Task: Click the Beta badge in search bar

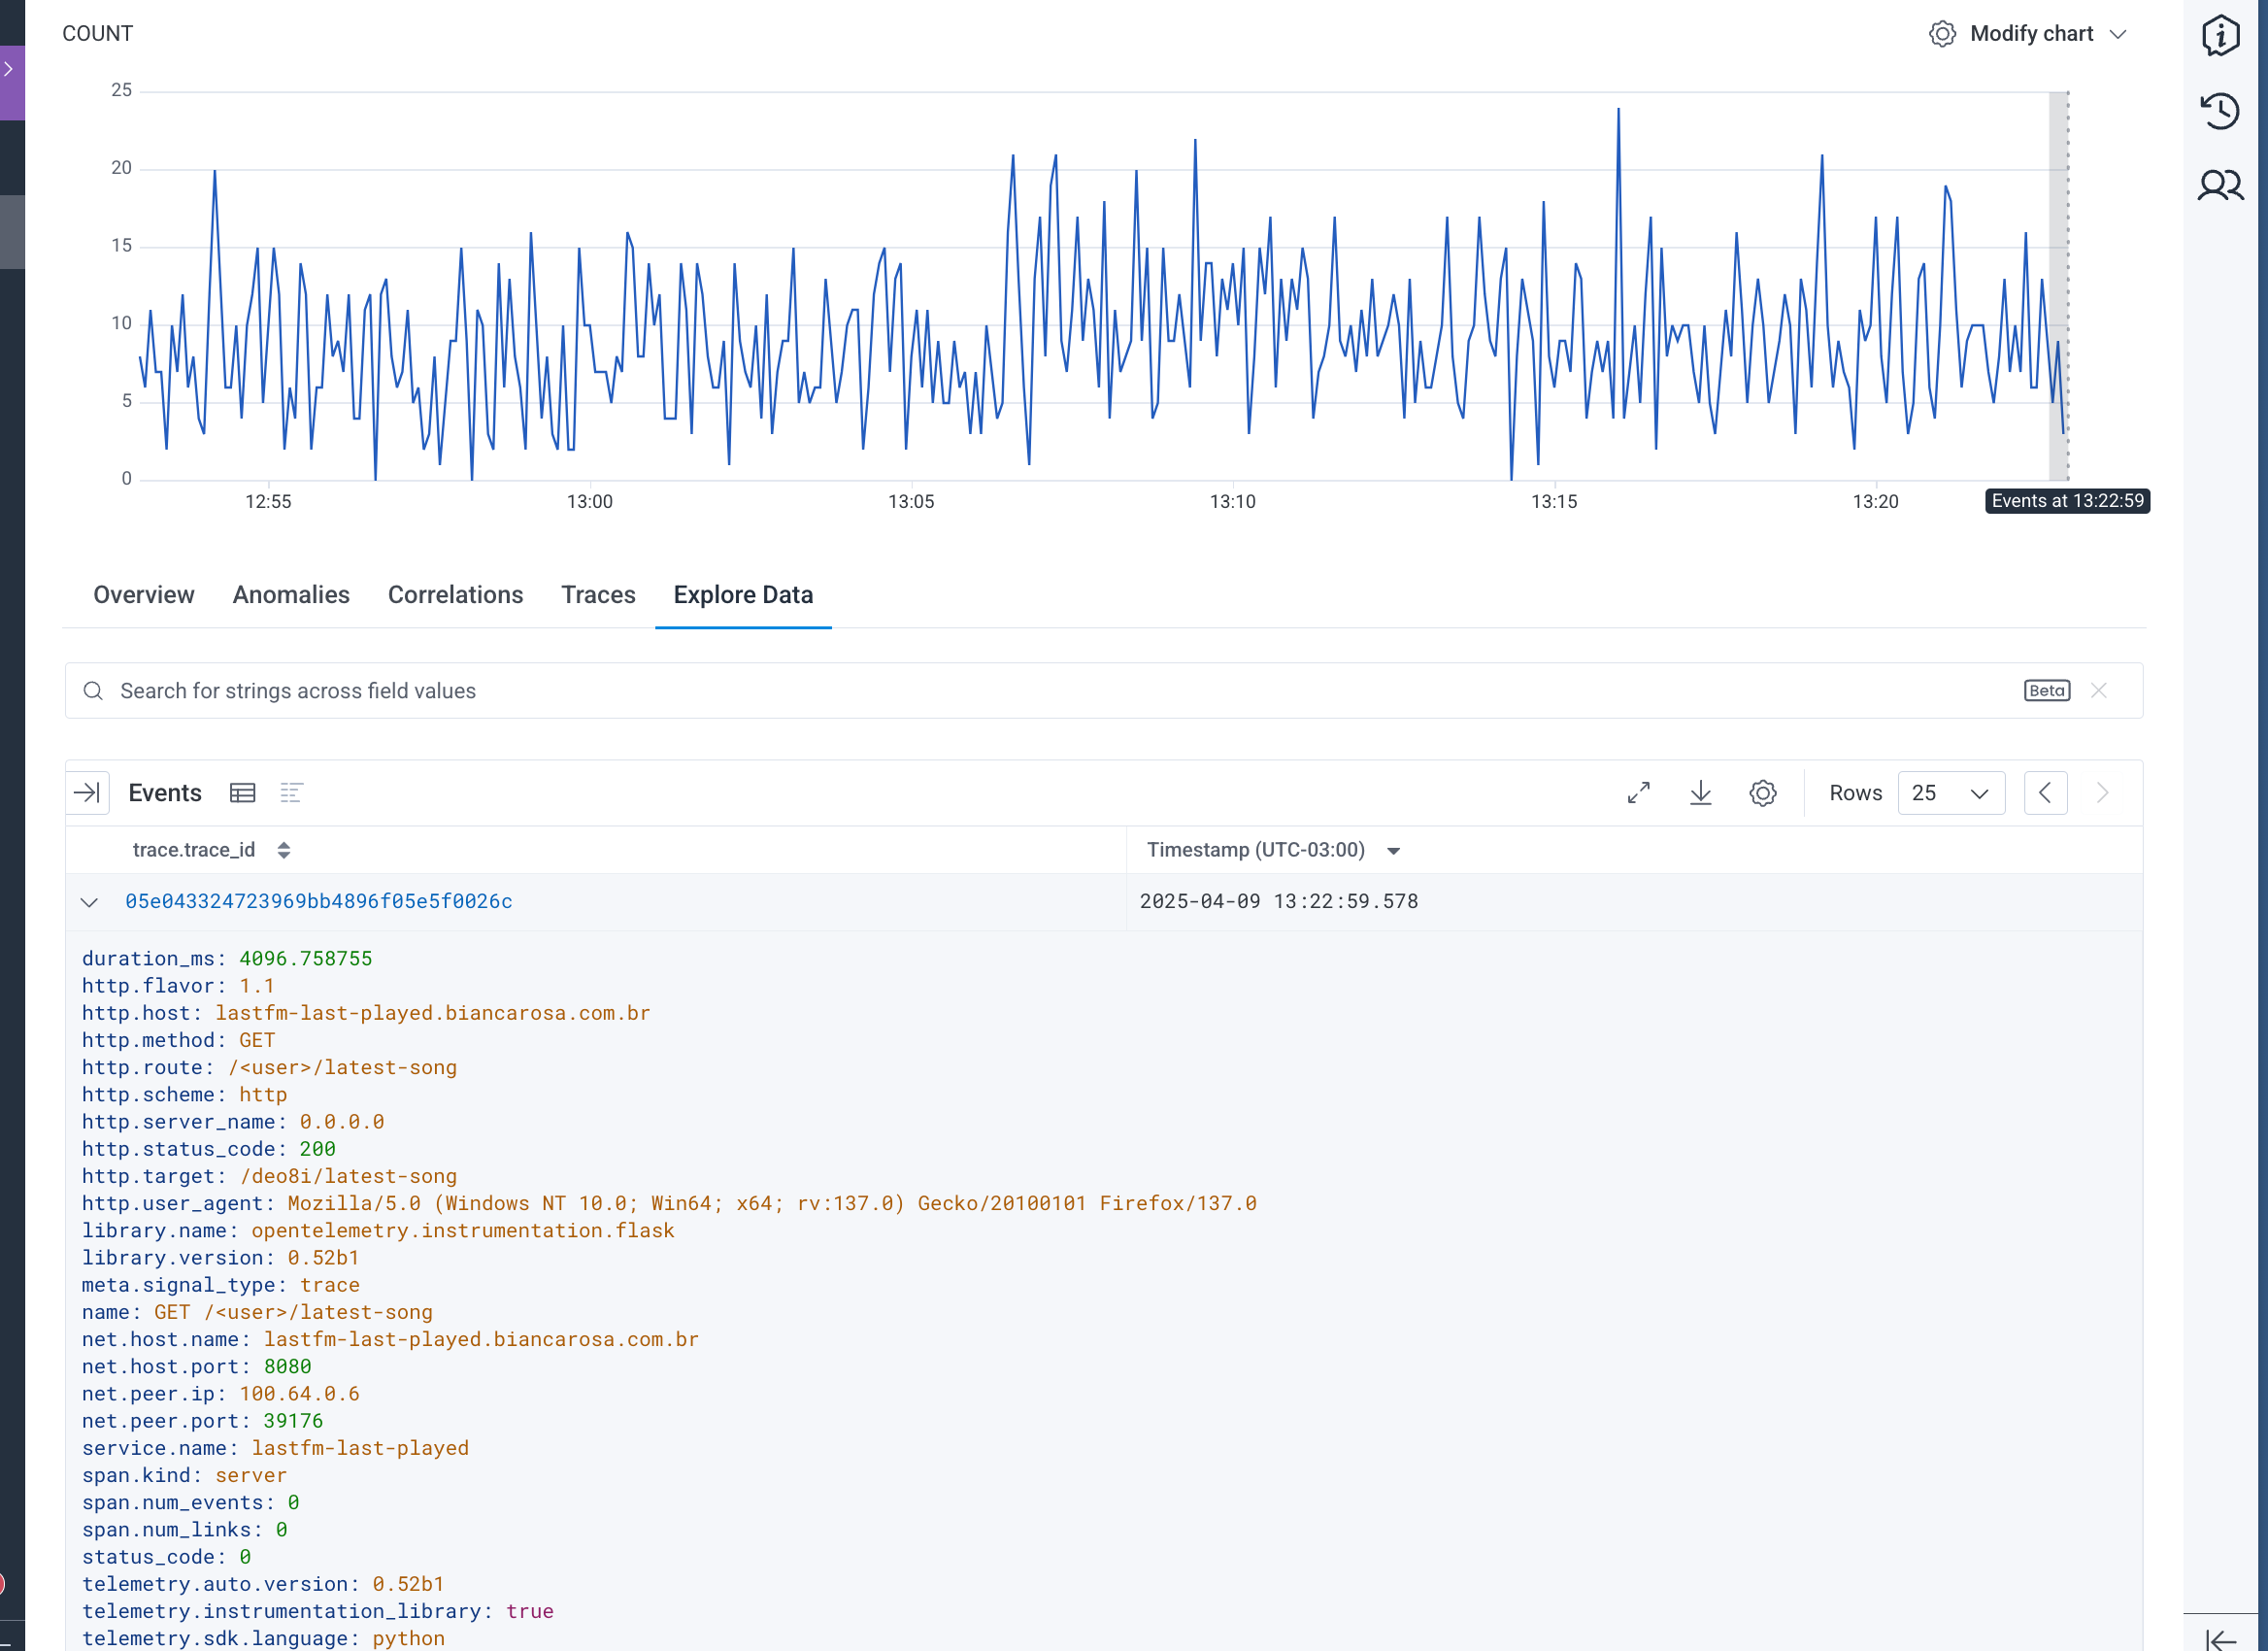Action: coord(2047,691)
